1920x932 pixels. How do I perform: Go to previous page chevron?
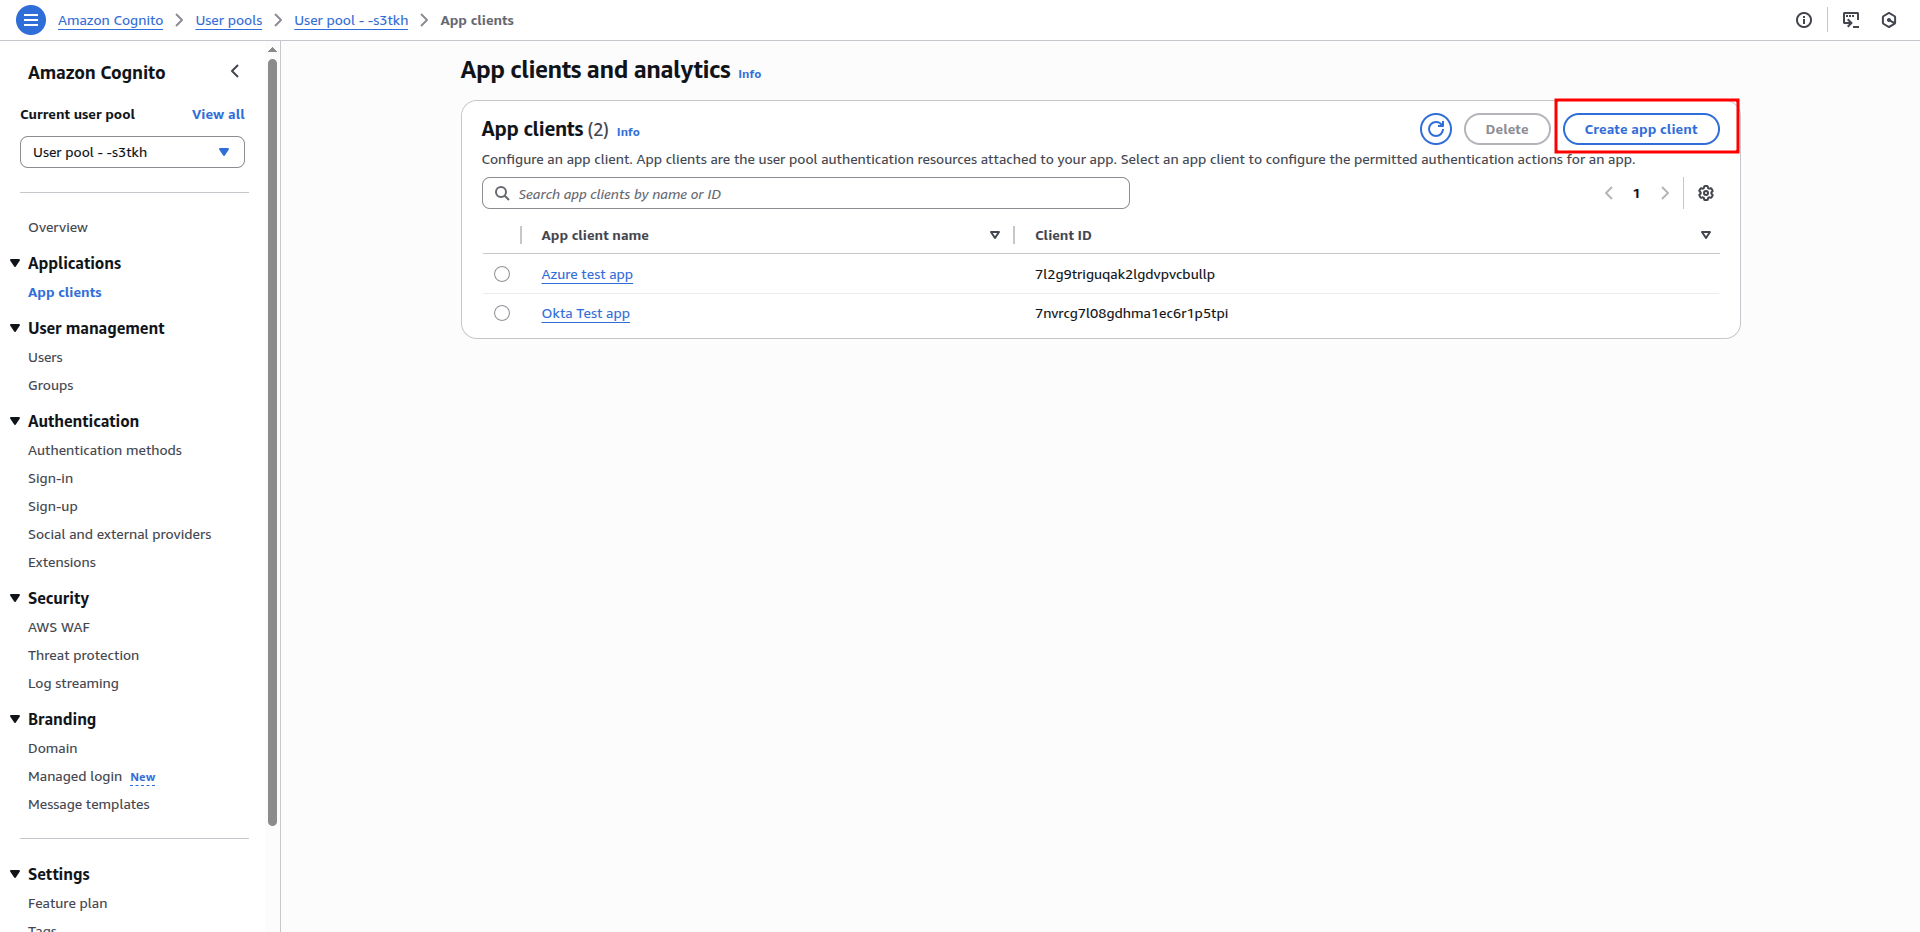1609,193
